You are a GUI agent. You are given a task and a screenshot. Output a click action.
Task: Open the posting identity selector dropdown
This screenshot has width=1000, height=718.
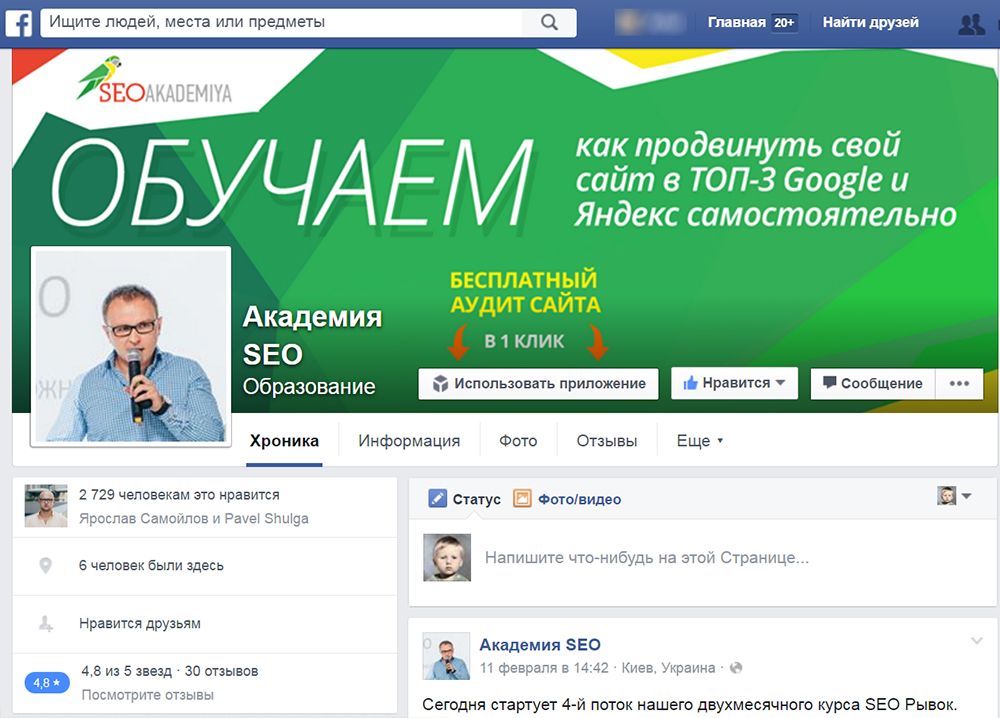click(x=955, y=496)
